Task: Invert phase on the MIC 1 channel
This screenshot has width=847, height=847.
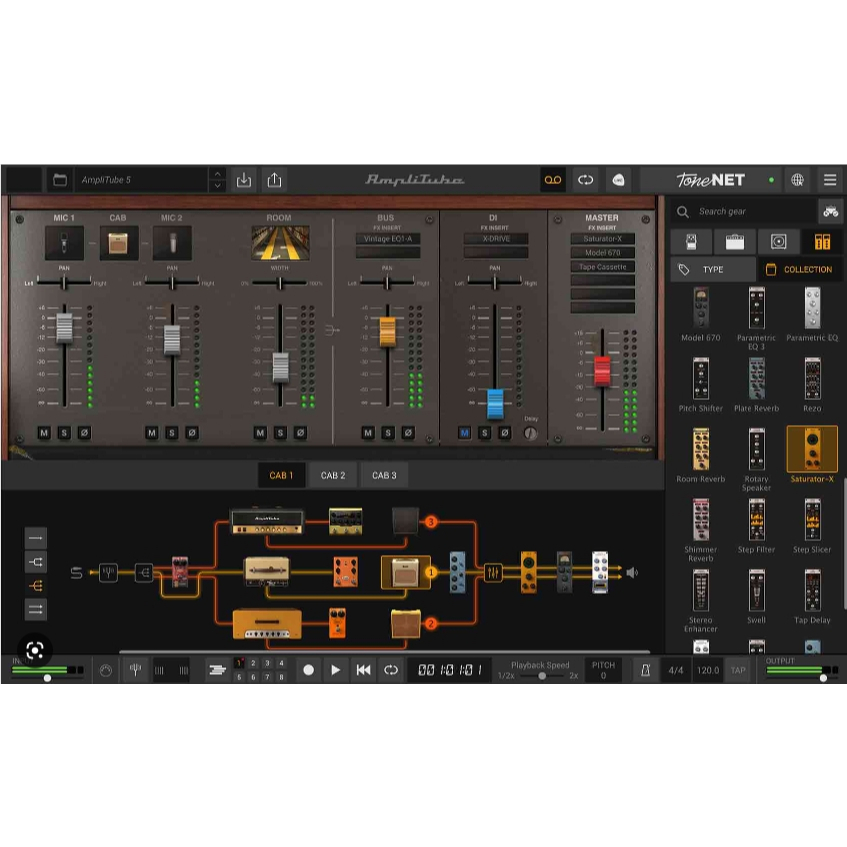Action: click(84, 433)
